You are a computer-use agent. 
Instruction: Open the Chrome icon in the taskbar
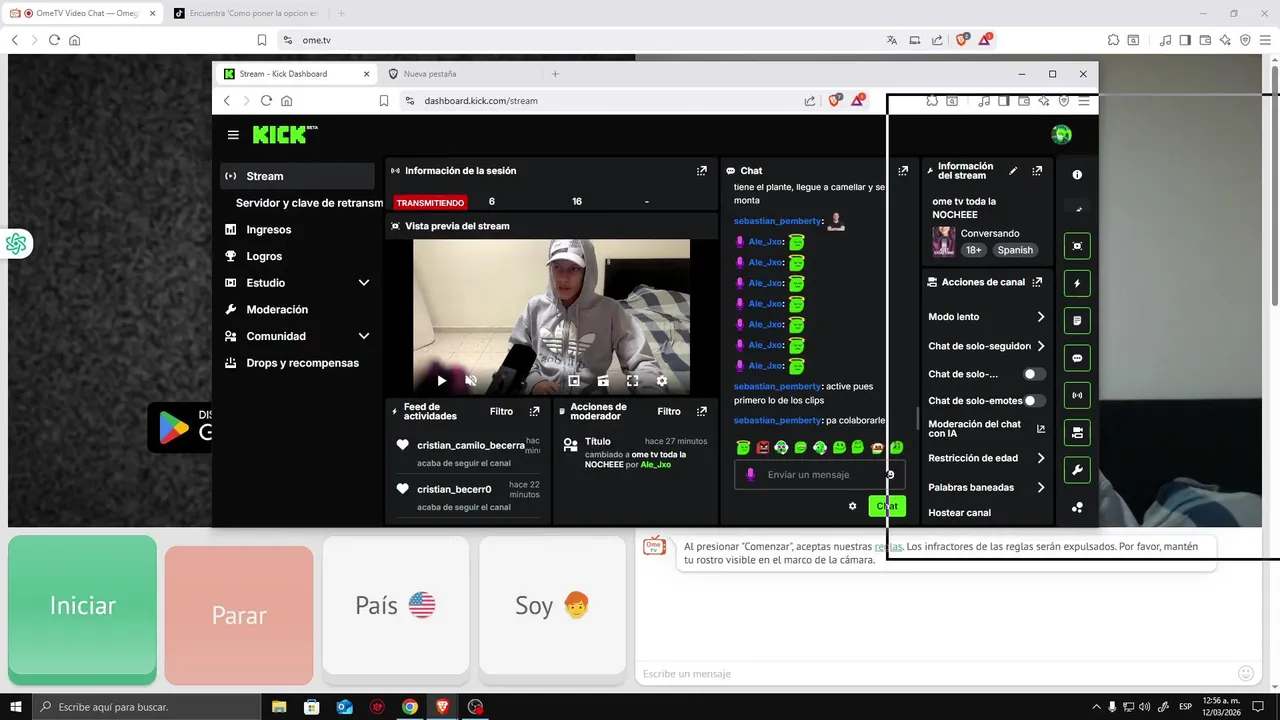tap(410, 707)
